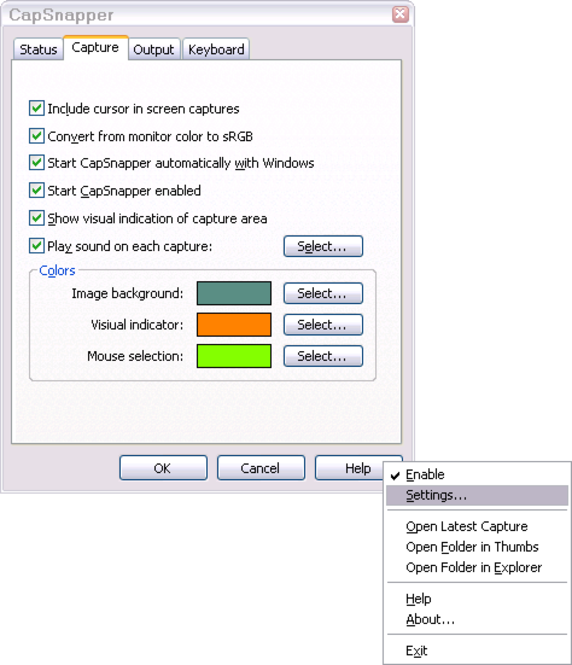Image resolution: width=572 pixels, height=665 pixels.
Task: Open the Output tab
Action: [153, 49]
